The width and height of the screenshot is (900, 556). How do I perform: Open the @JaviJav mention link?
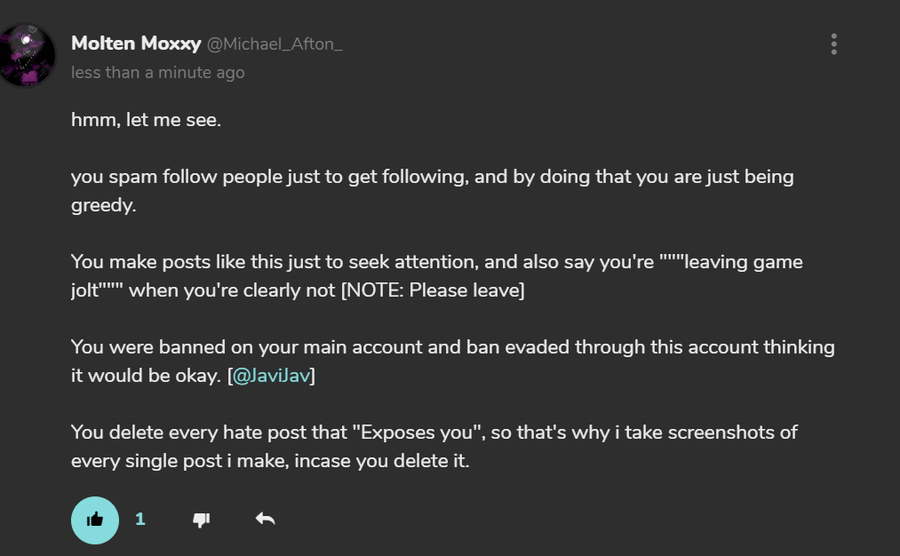[274, 376]
